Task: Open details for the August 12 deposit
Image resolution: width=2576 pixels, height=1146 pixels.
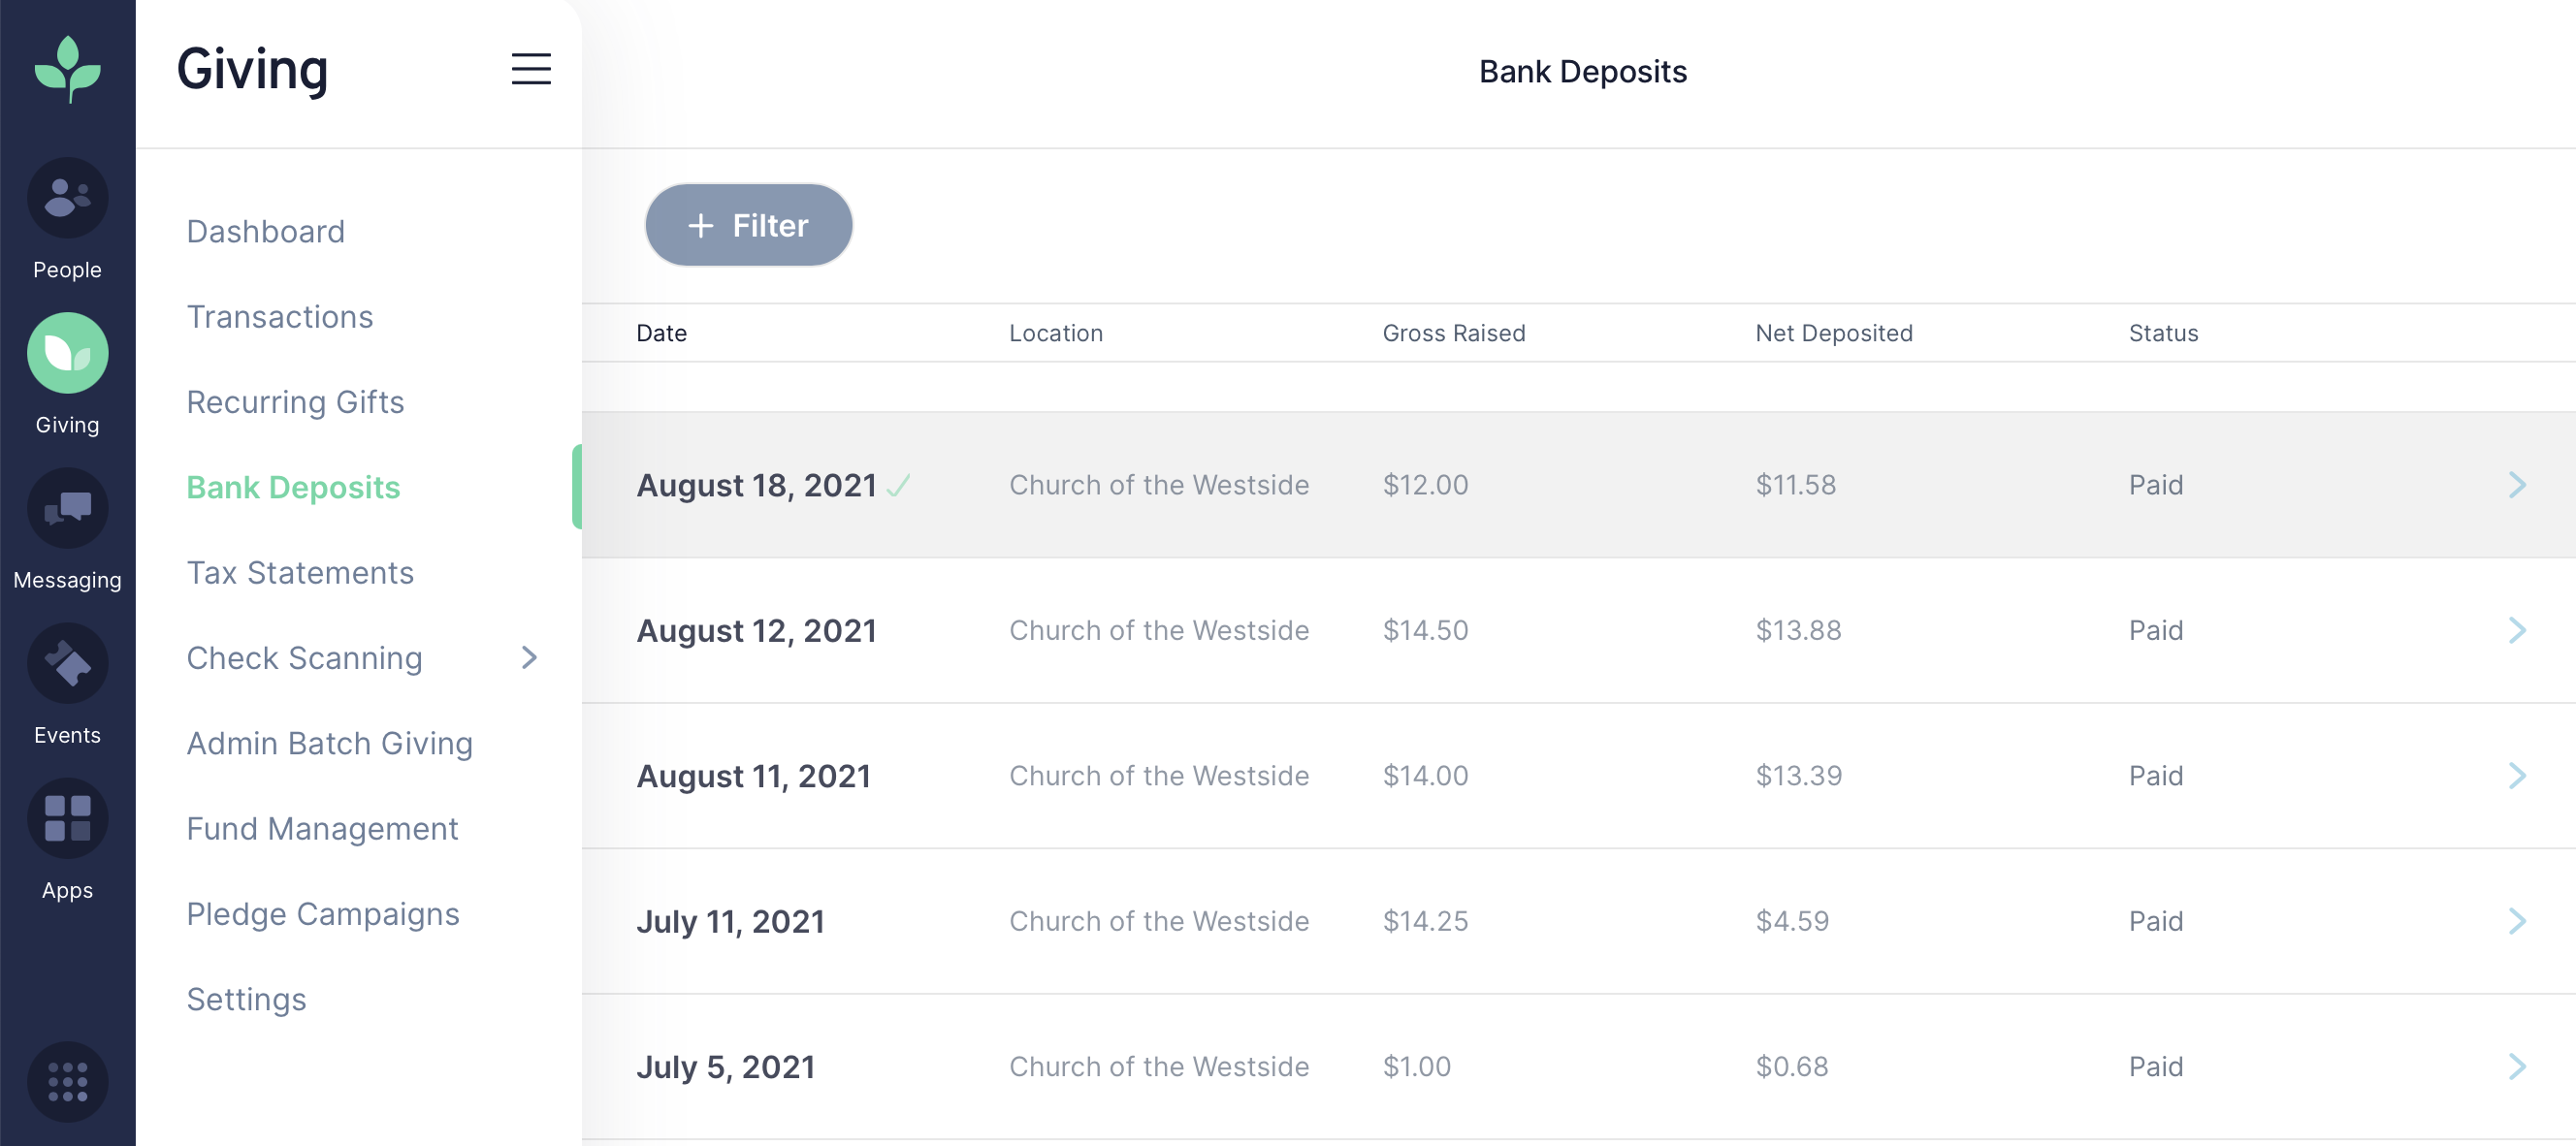Action: pos(2517,630)
